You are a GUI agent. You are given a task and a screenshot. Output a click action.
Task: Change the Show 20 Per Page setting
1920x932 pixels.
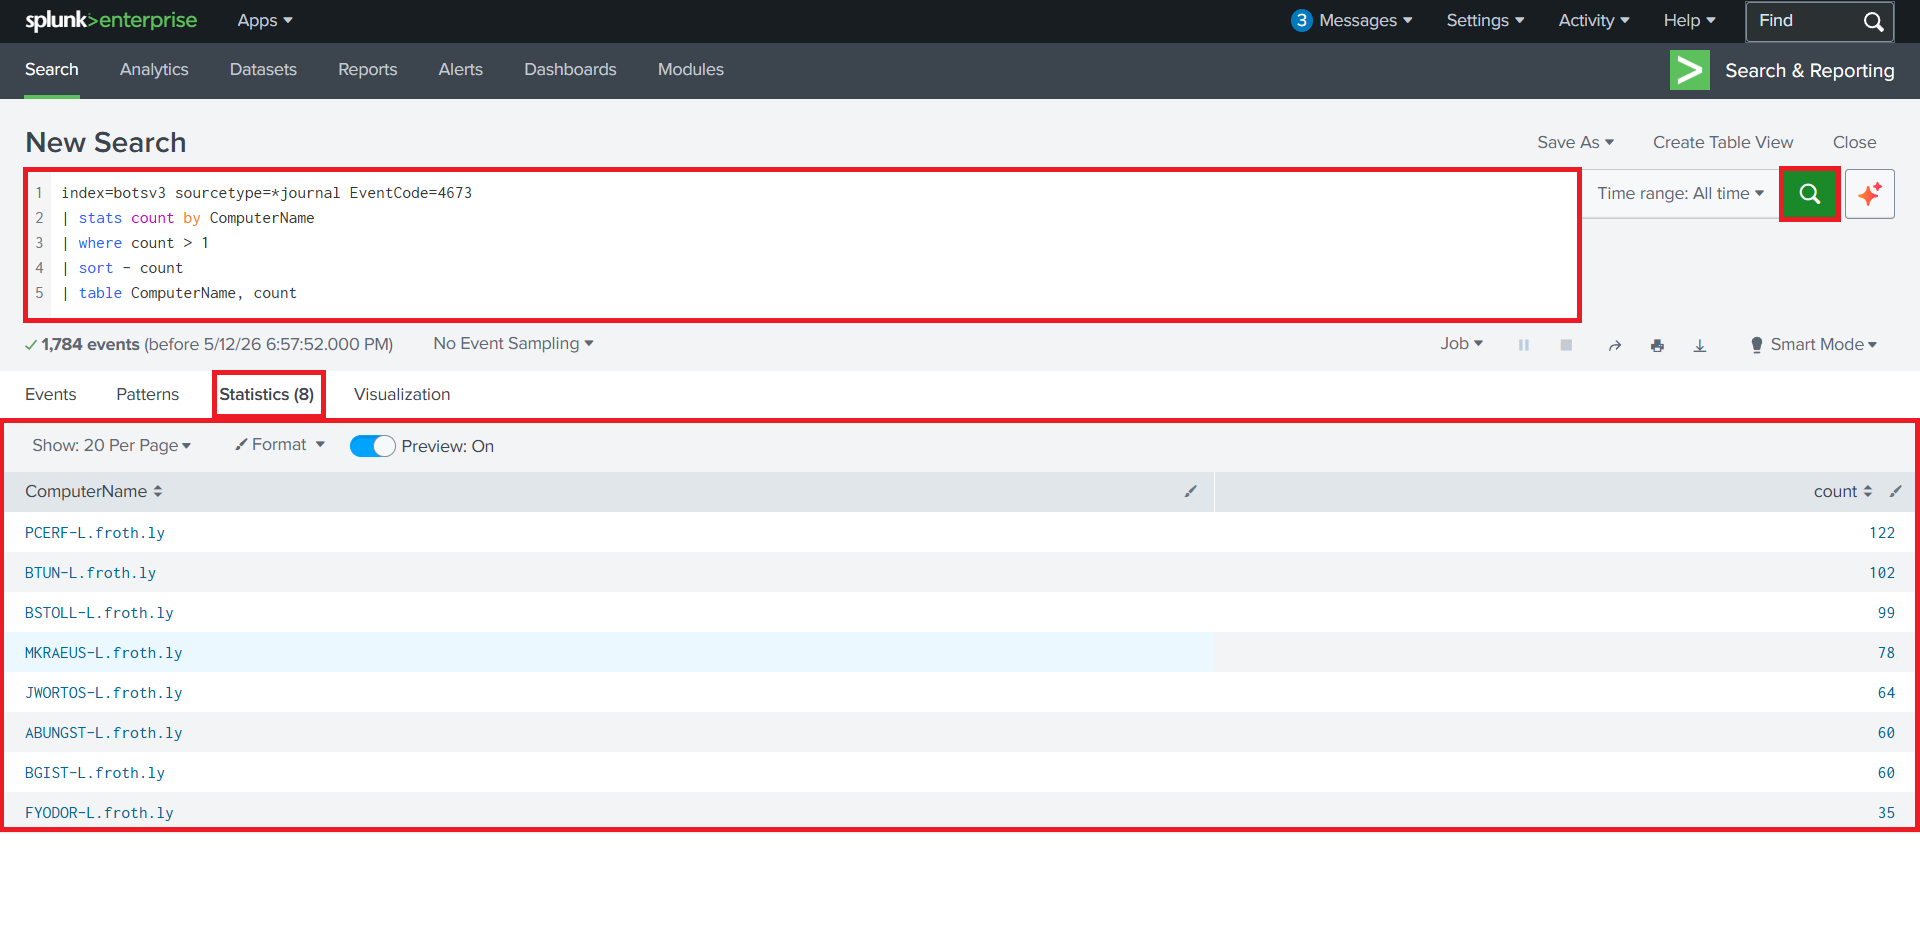[111, 445]
